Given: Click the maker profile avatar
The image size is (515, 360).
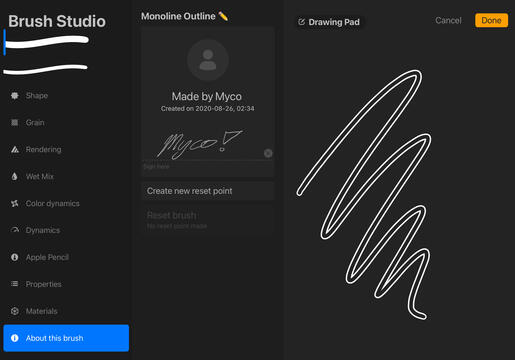Looking at the screenshot, I should point(208,60).
